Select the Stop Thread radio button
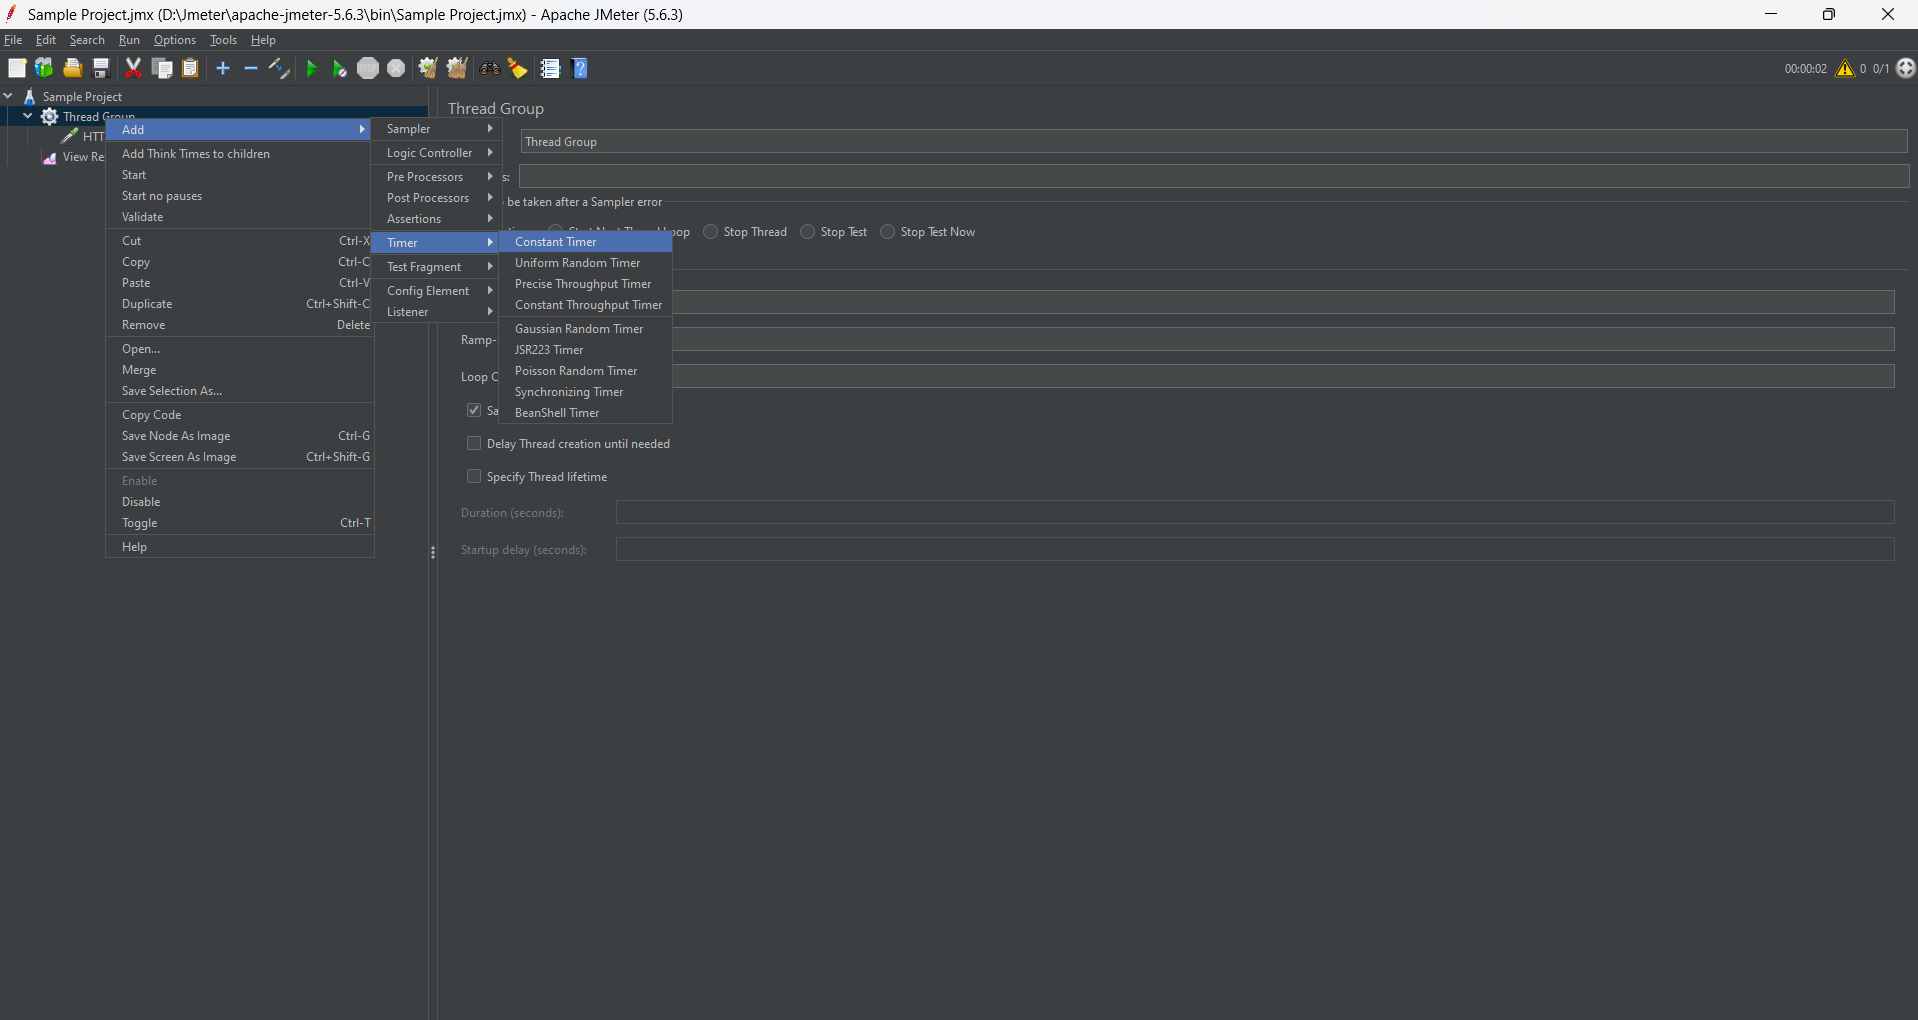The width and height of the screenshot is (1918, 1020). tap(711, 231)
